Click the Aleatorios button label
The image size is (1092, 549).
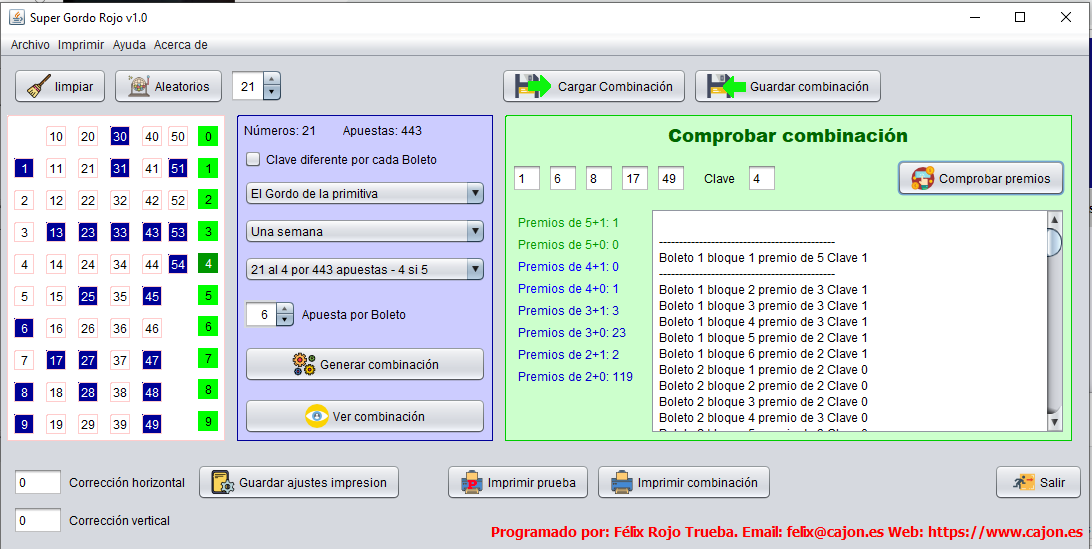click(x=182, y=87)
